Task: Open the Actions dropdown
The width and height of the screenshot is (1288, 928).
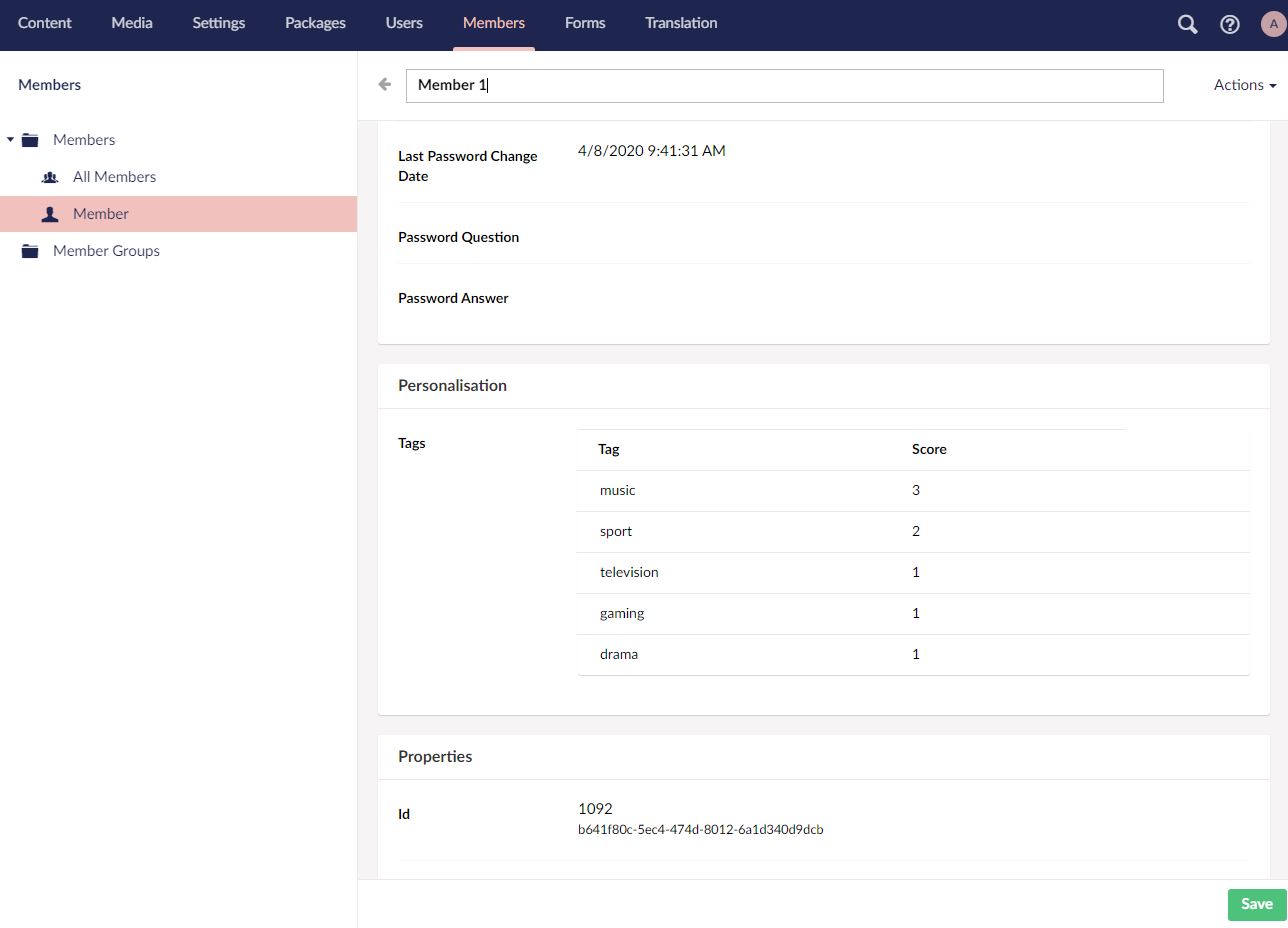Action: (1245, 85)
